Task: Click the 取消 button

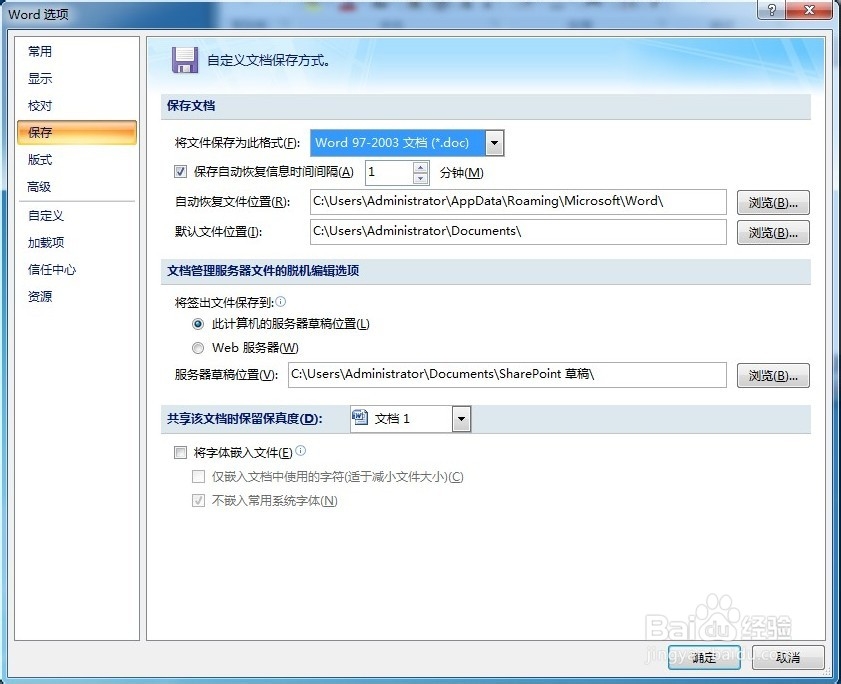Action: [788, 657]
